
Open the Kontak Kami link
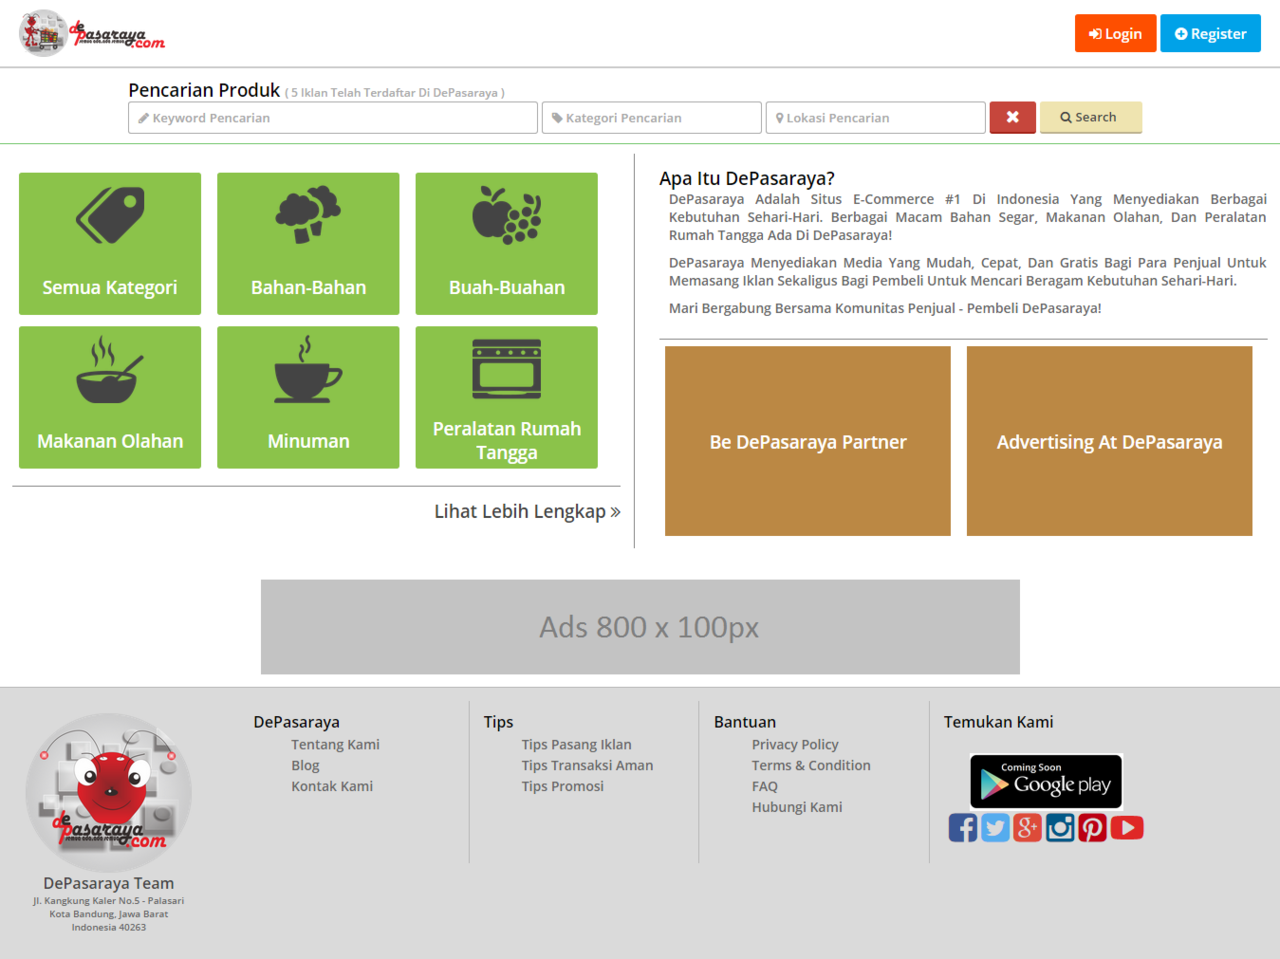[x=332, y=786]
